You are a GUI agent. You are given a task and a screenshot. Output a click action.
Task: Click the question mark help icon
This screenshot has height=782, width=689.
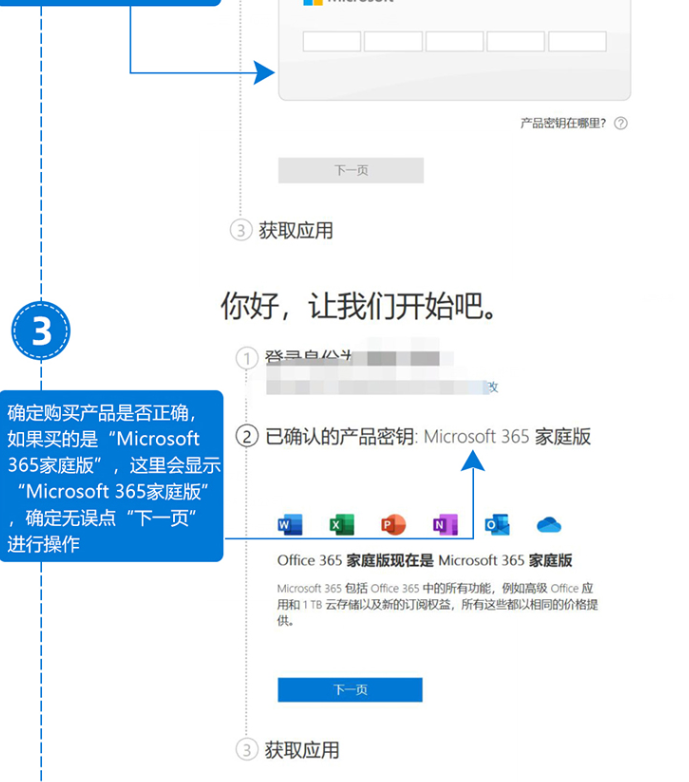tap(621, 123)
